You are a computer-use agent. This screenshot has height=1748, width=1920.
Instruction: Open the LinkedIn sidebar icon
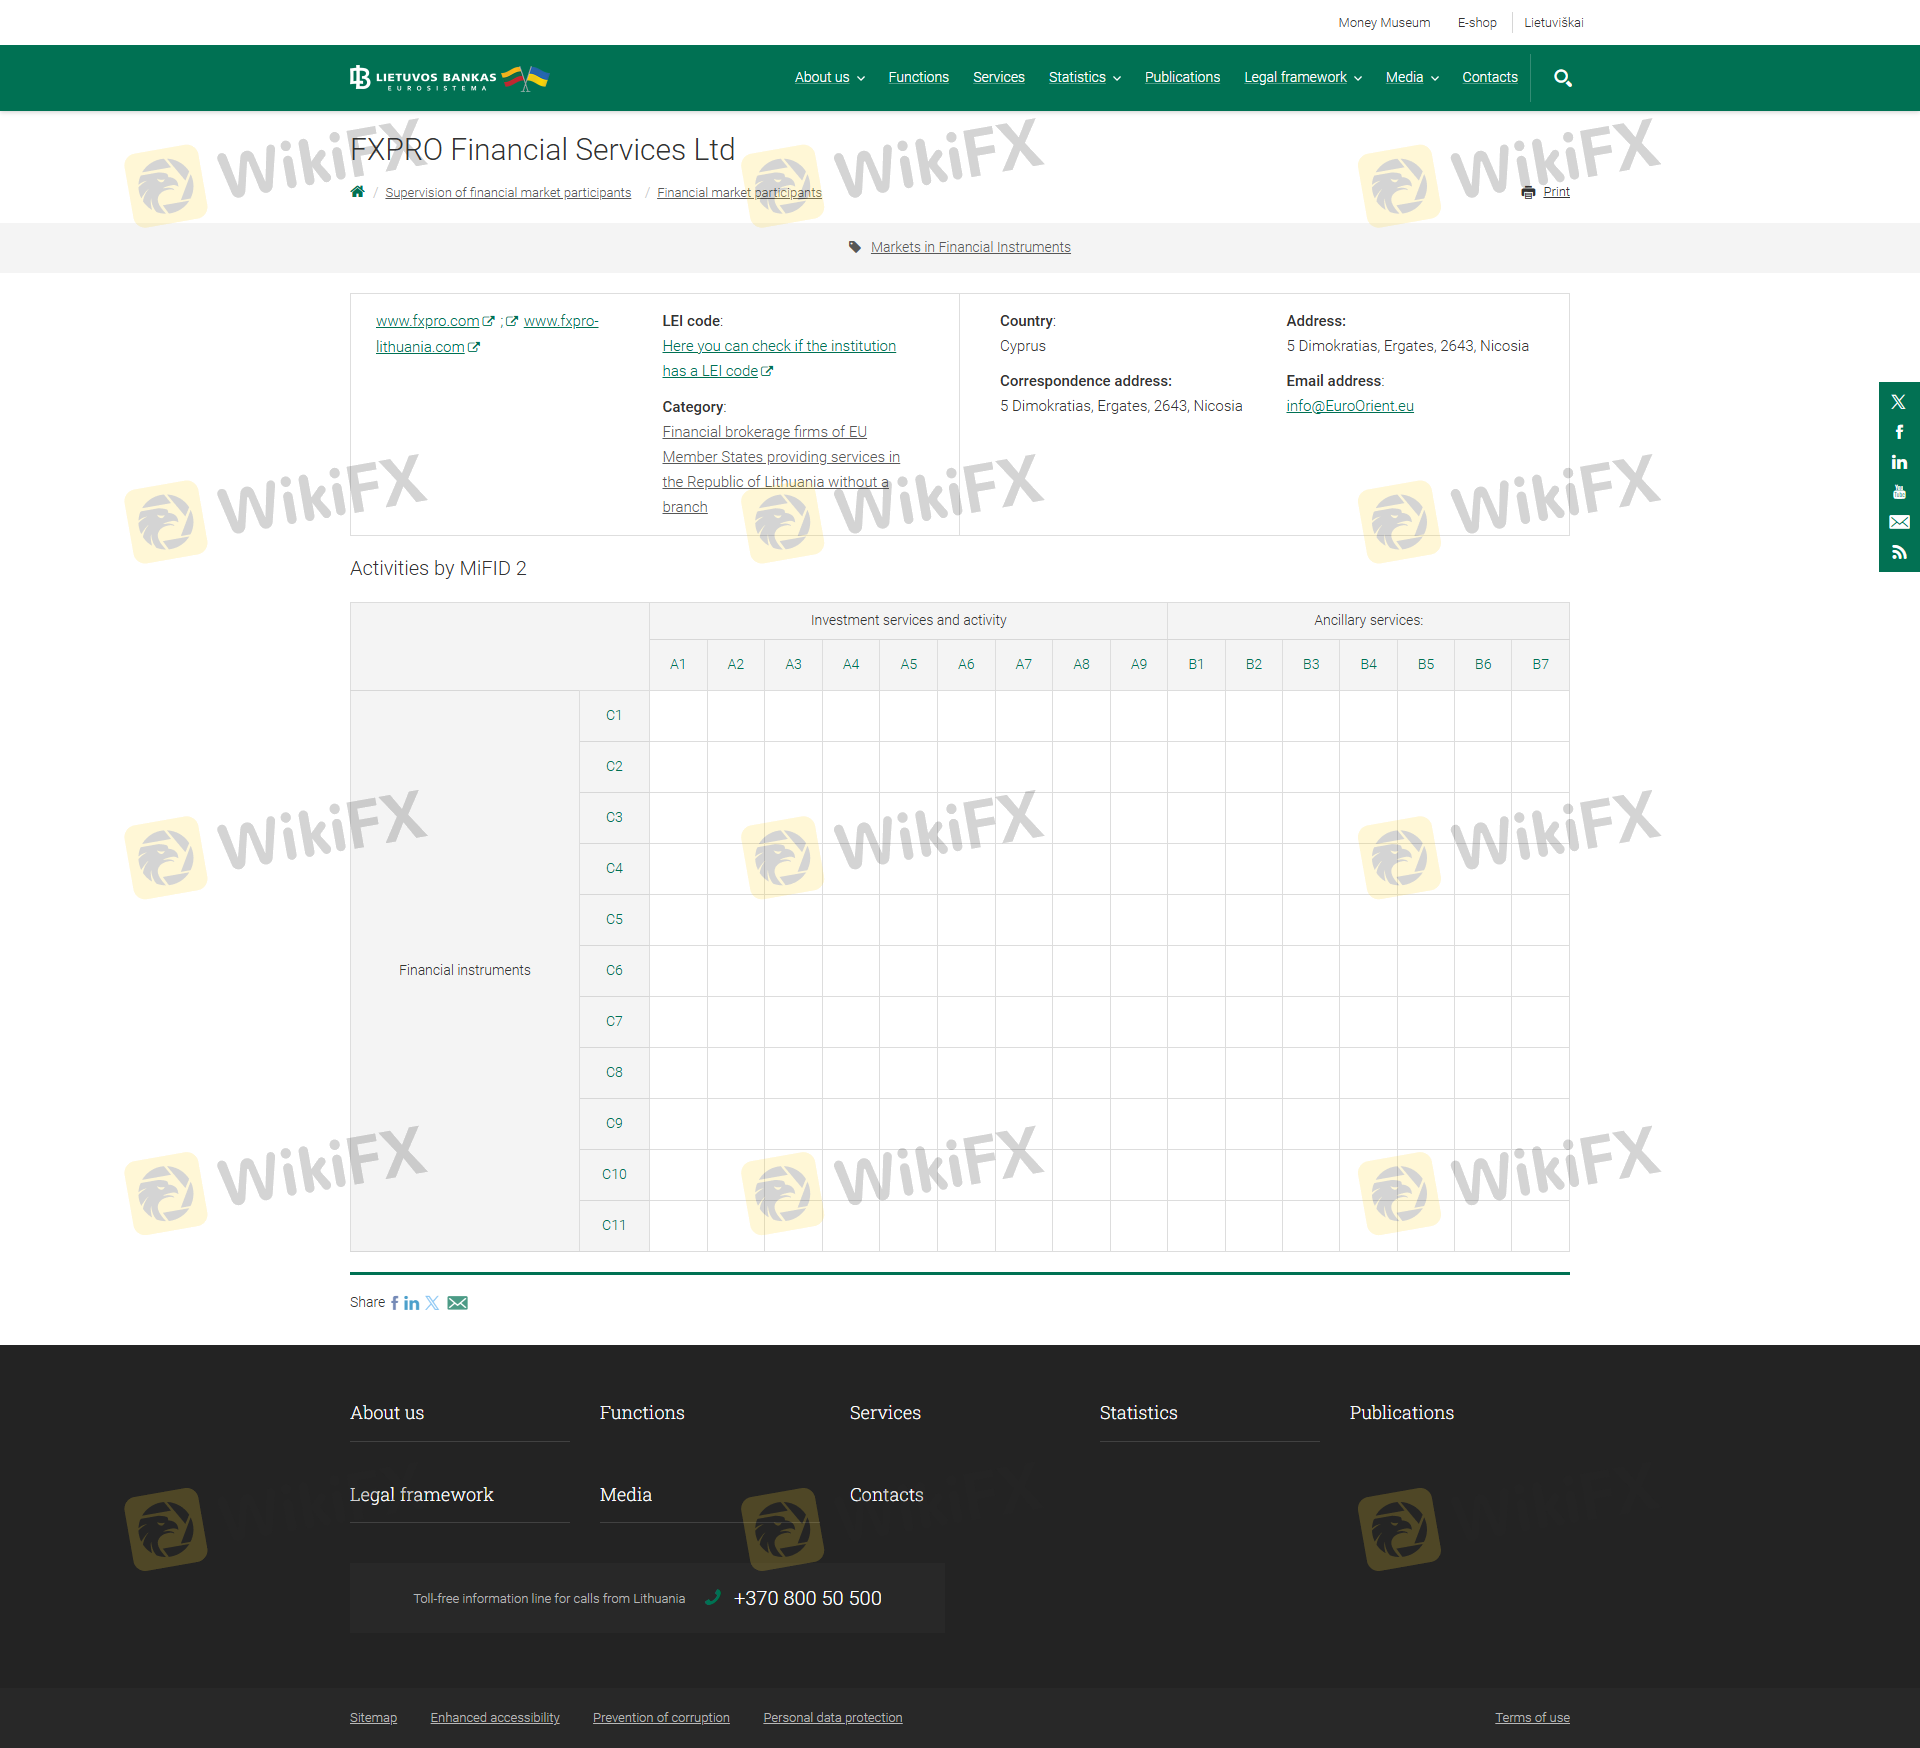pos(1898,462)
